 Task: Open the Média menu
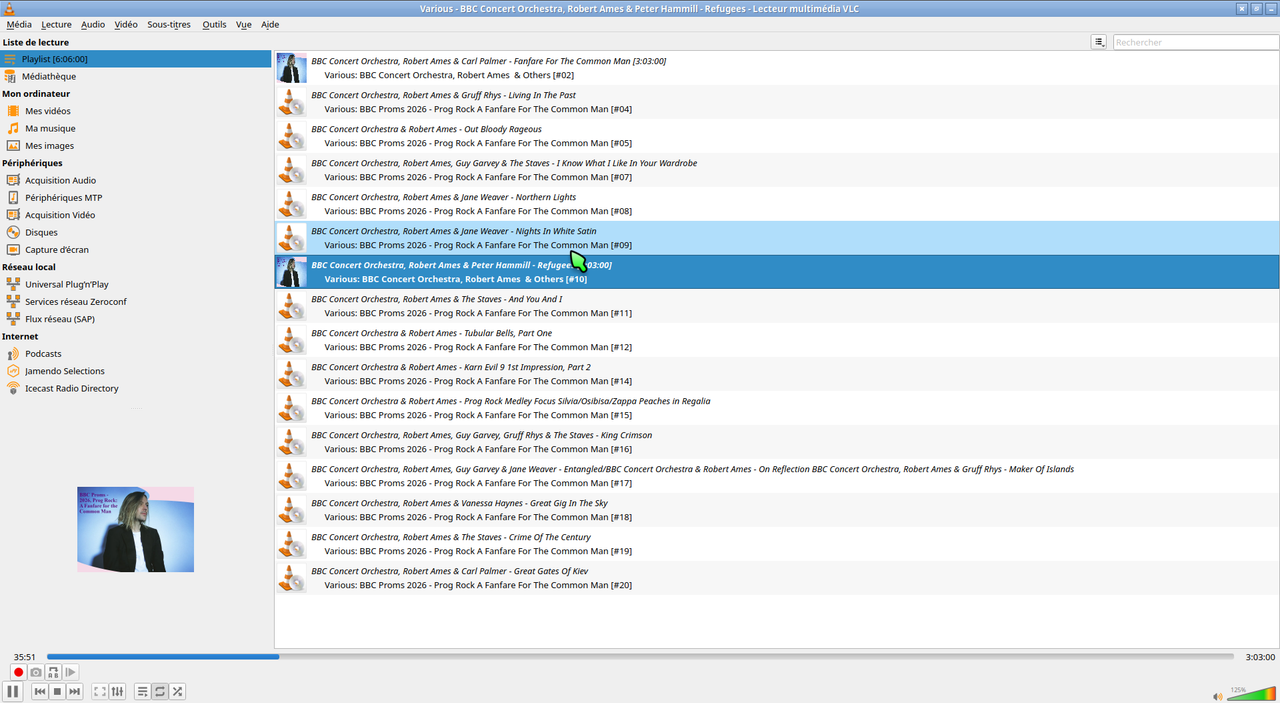click(19, 24)
